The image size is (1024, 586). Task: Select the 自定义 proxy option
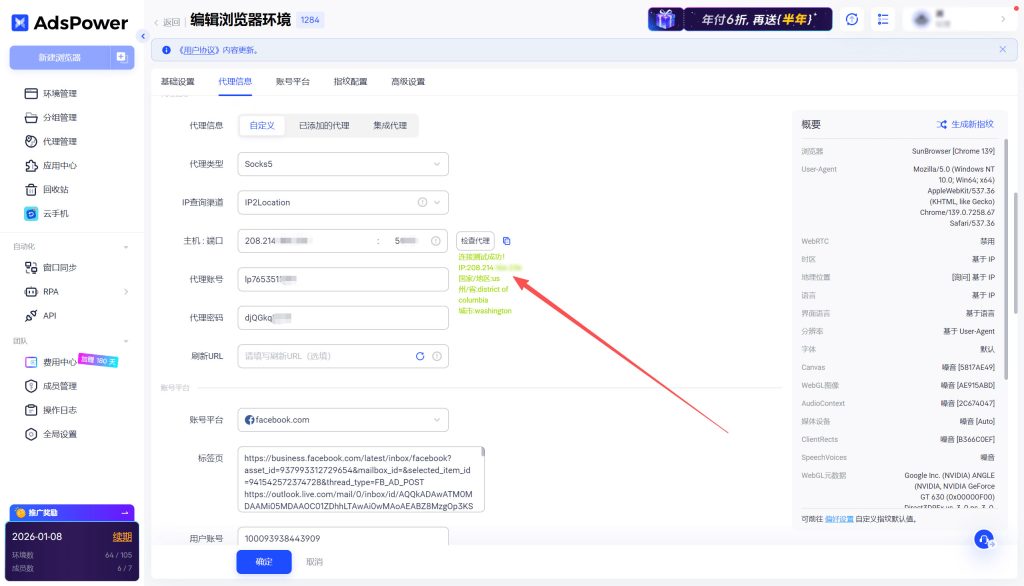pyautogui.click(x=262, y=125)
